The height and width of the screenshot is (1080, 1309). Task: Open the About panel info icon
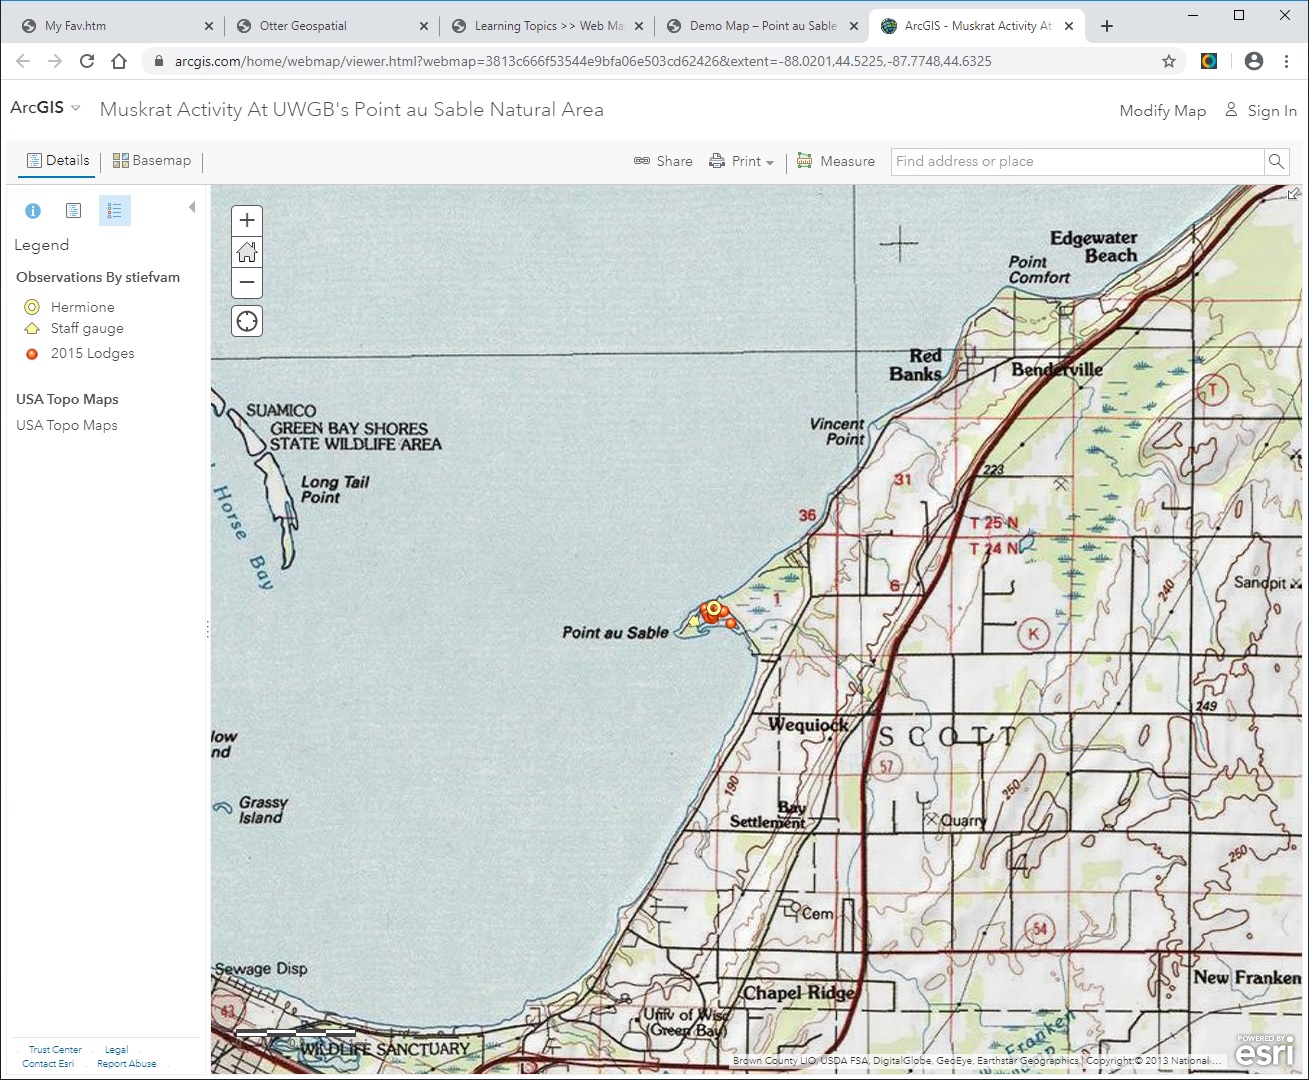click(32, 210)
